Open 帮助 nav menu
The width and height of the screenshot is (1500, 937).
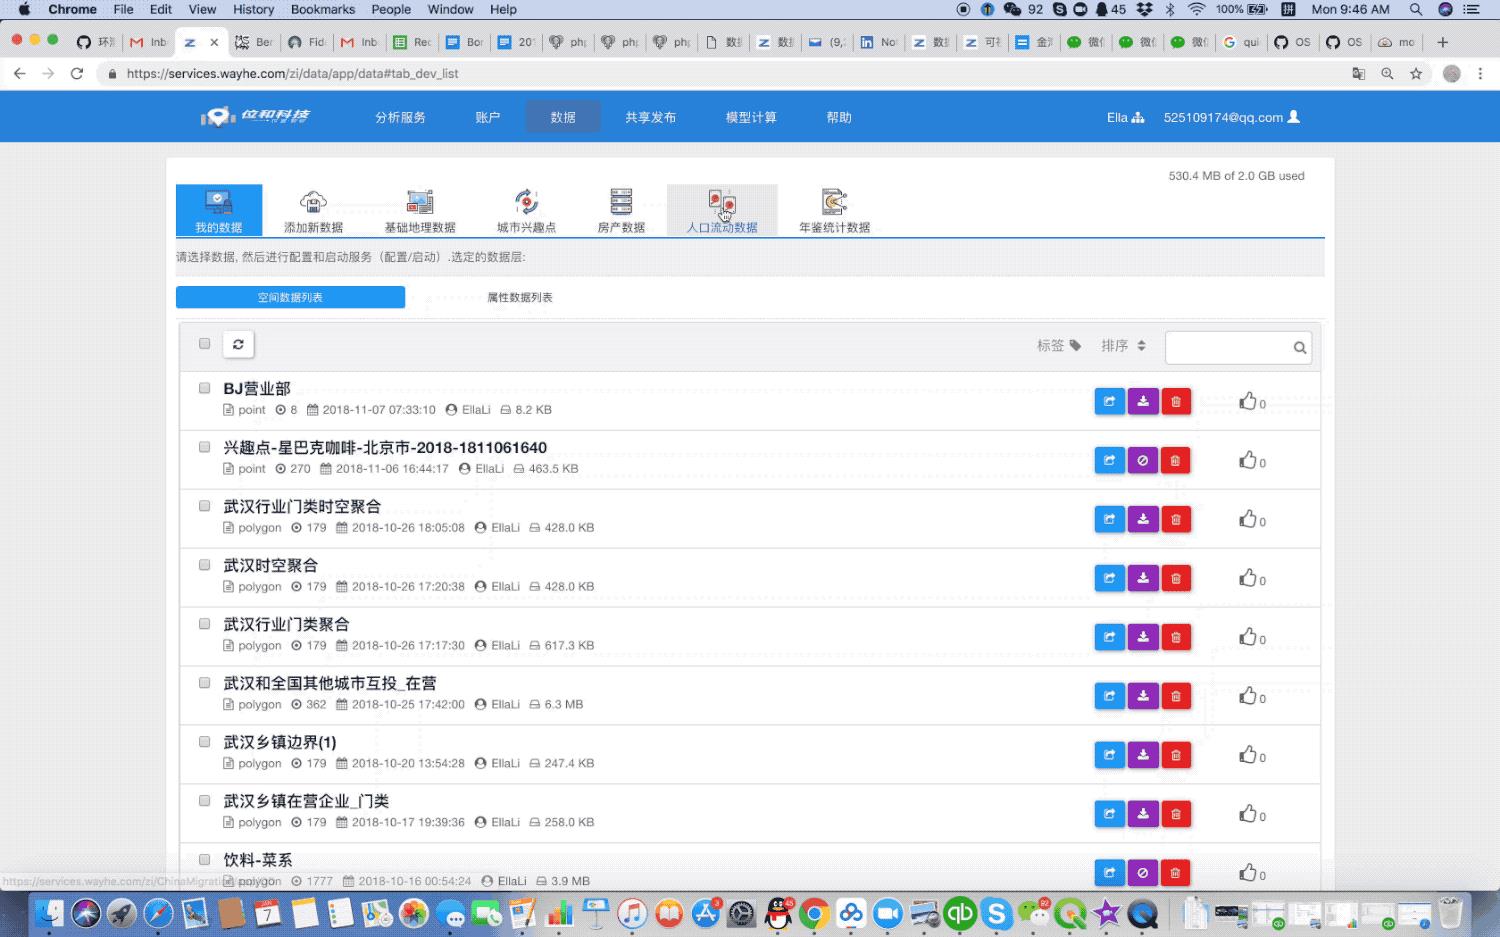coord(839,117)
